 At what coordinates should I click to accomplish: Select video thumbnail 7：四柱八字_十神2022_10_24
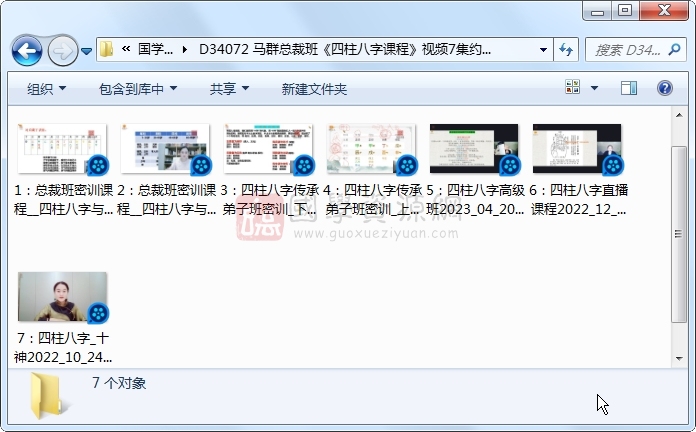62,297
